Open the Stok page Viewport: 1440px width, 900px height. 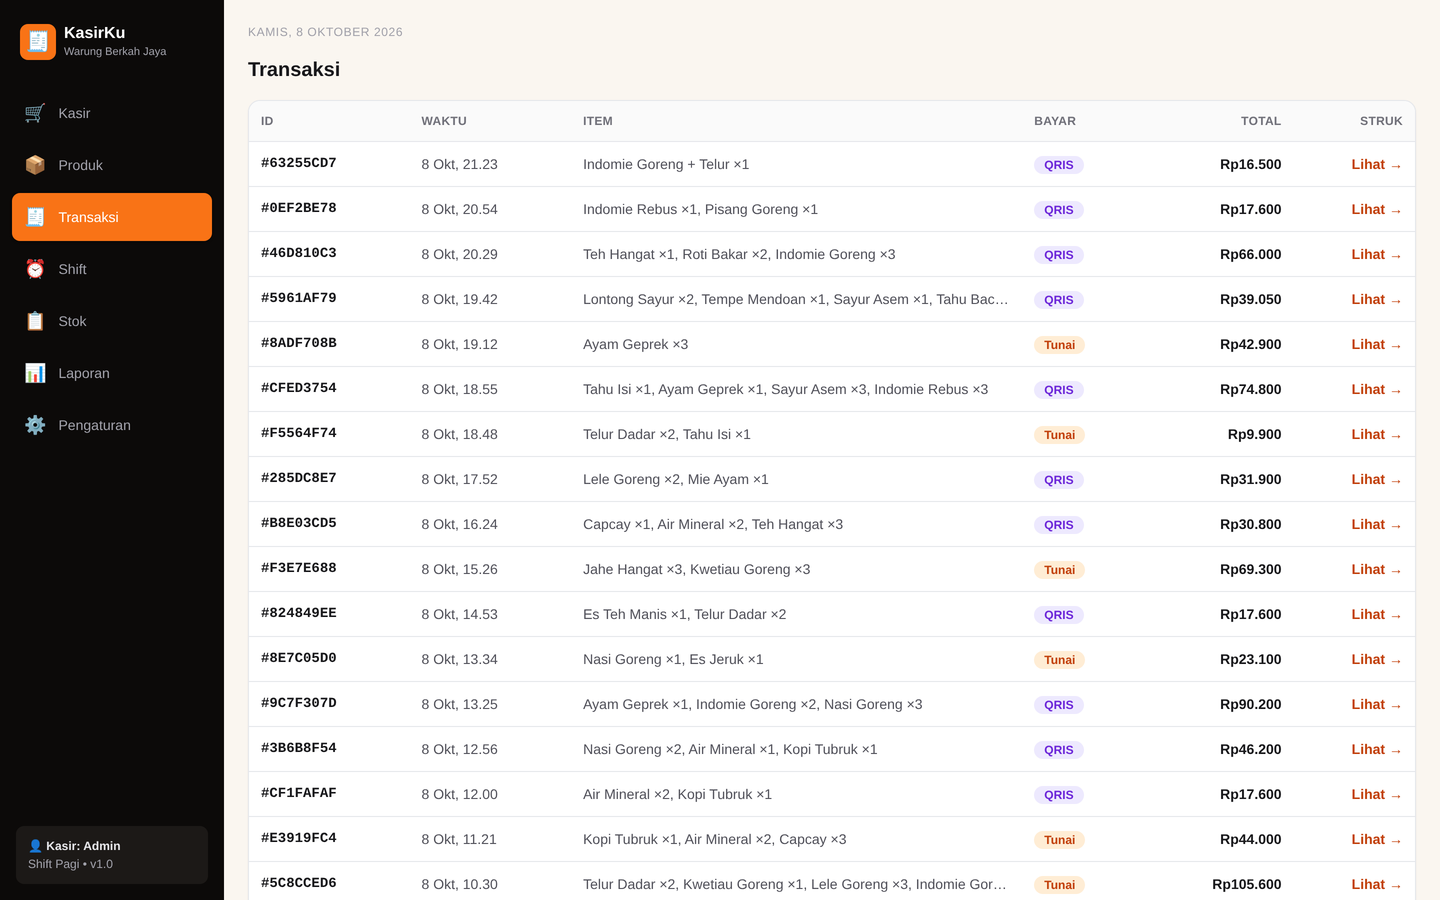pos(112,321)
